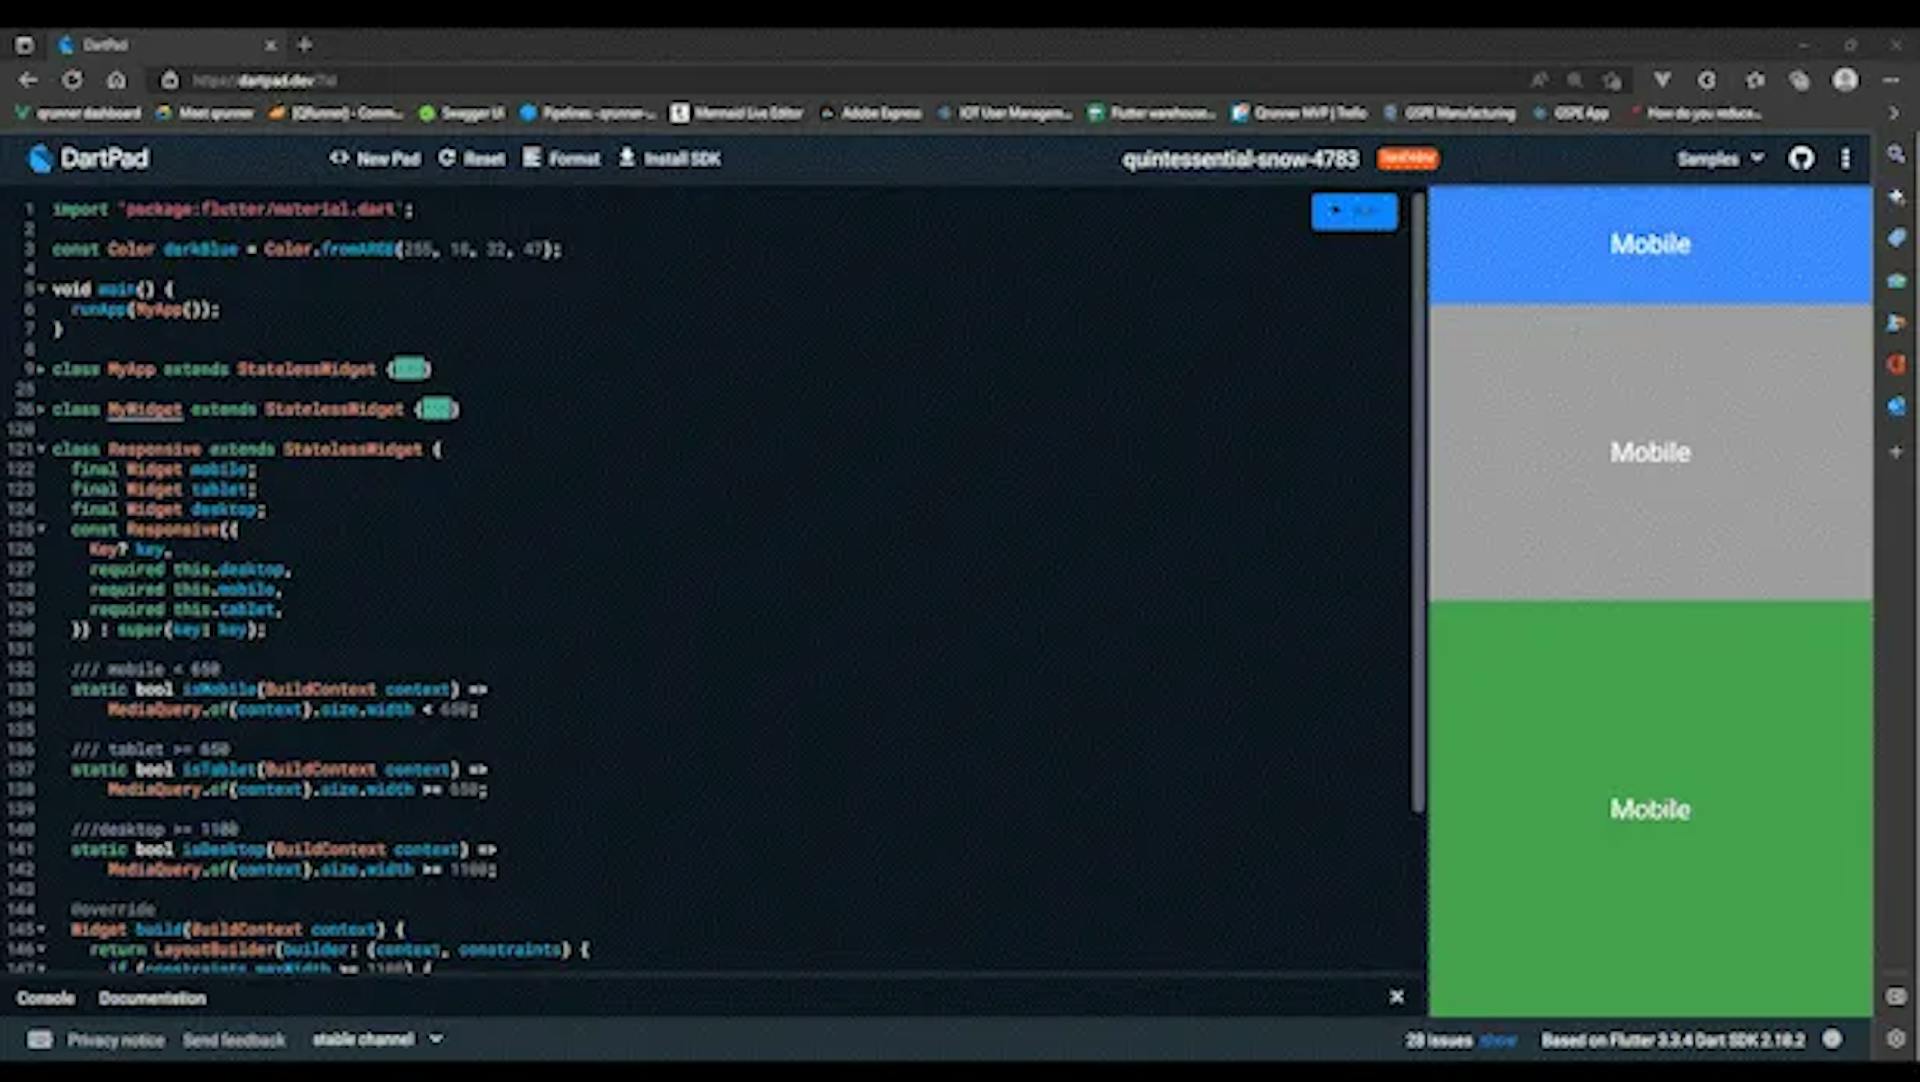Screen dimensions: 1920x1082
Task: Click the keyboard shortcuts icon in the status bar
Action: (40, 1040)
